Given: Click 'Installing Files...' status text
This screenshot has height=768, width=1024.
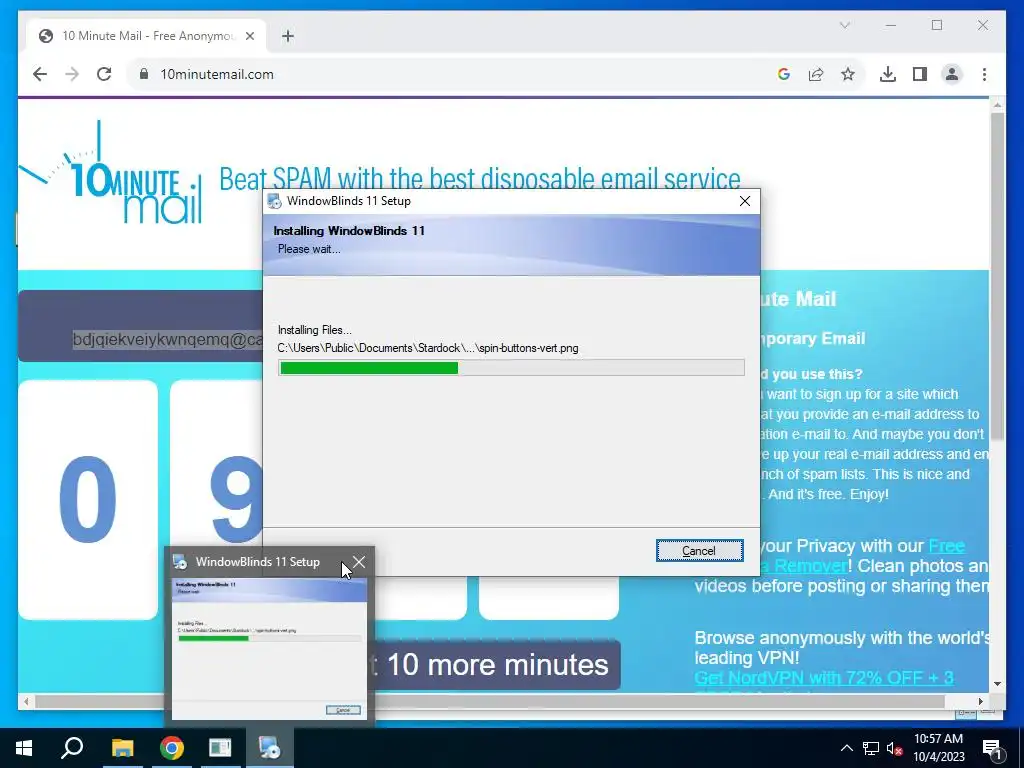Looking at the screenshot, I should (x=314, y=330).
